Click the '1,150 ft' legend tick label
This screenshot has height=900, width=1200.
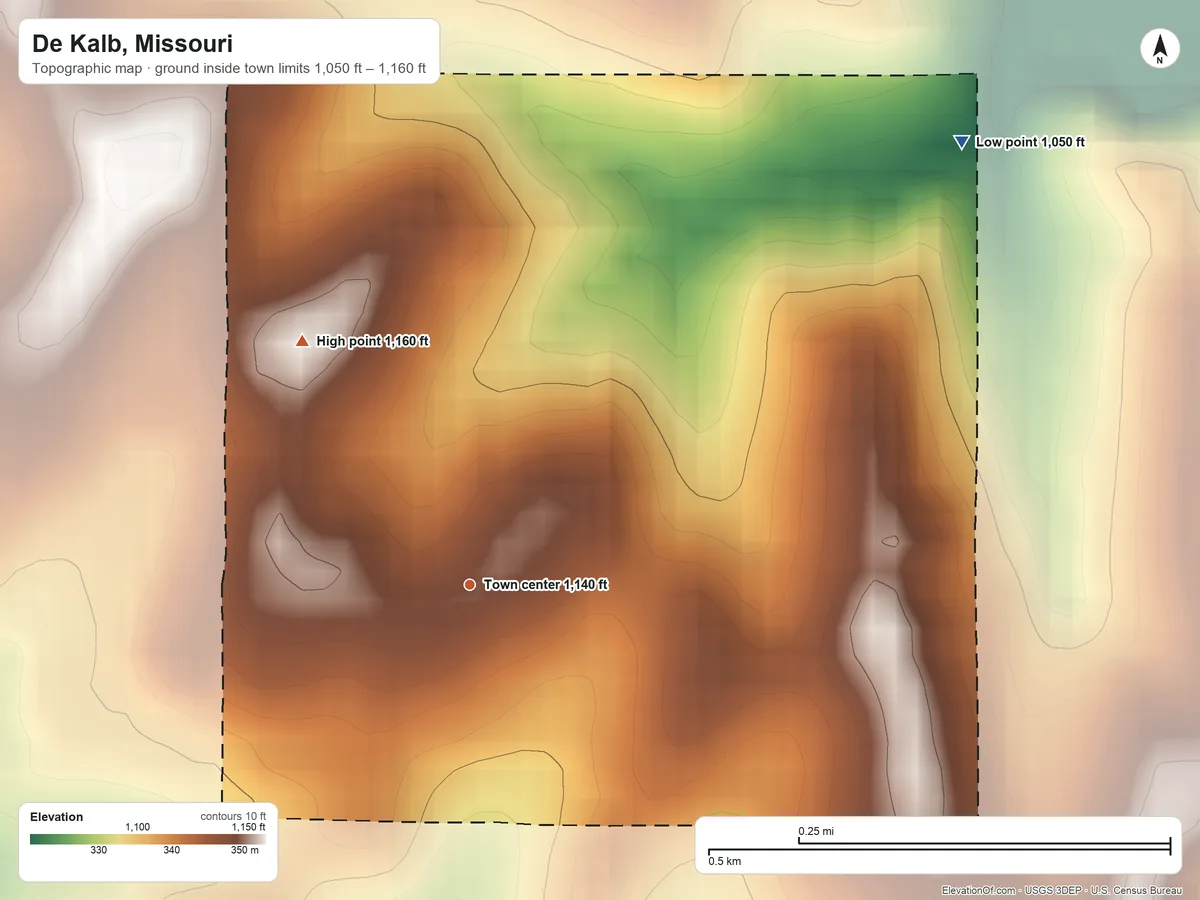[248, 827]
